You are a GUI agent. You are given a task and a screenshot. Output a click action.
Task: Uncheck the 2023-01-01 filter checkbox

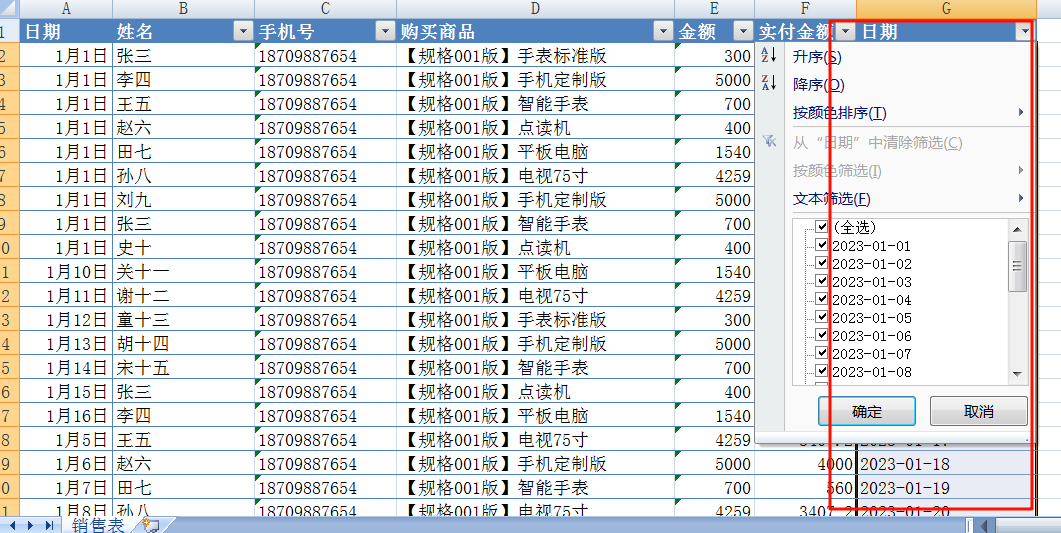pos(822,245)
